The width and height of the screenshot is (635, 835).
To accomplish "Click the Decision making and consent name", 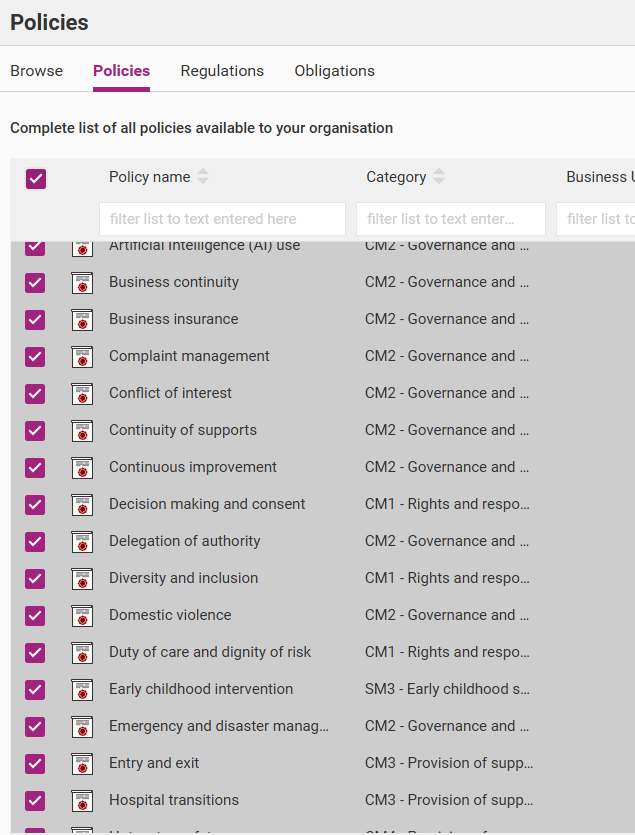I will coord(207,504).
